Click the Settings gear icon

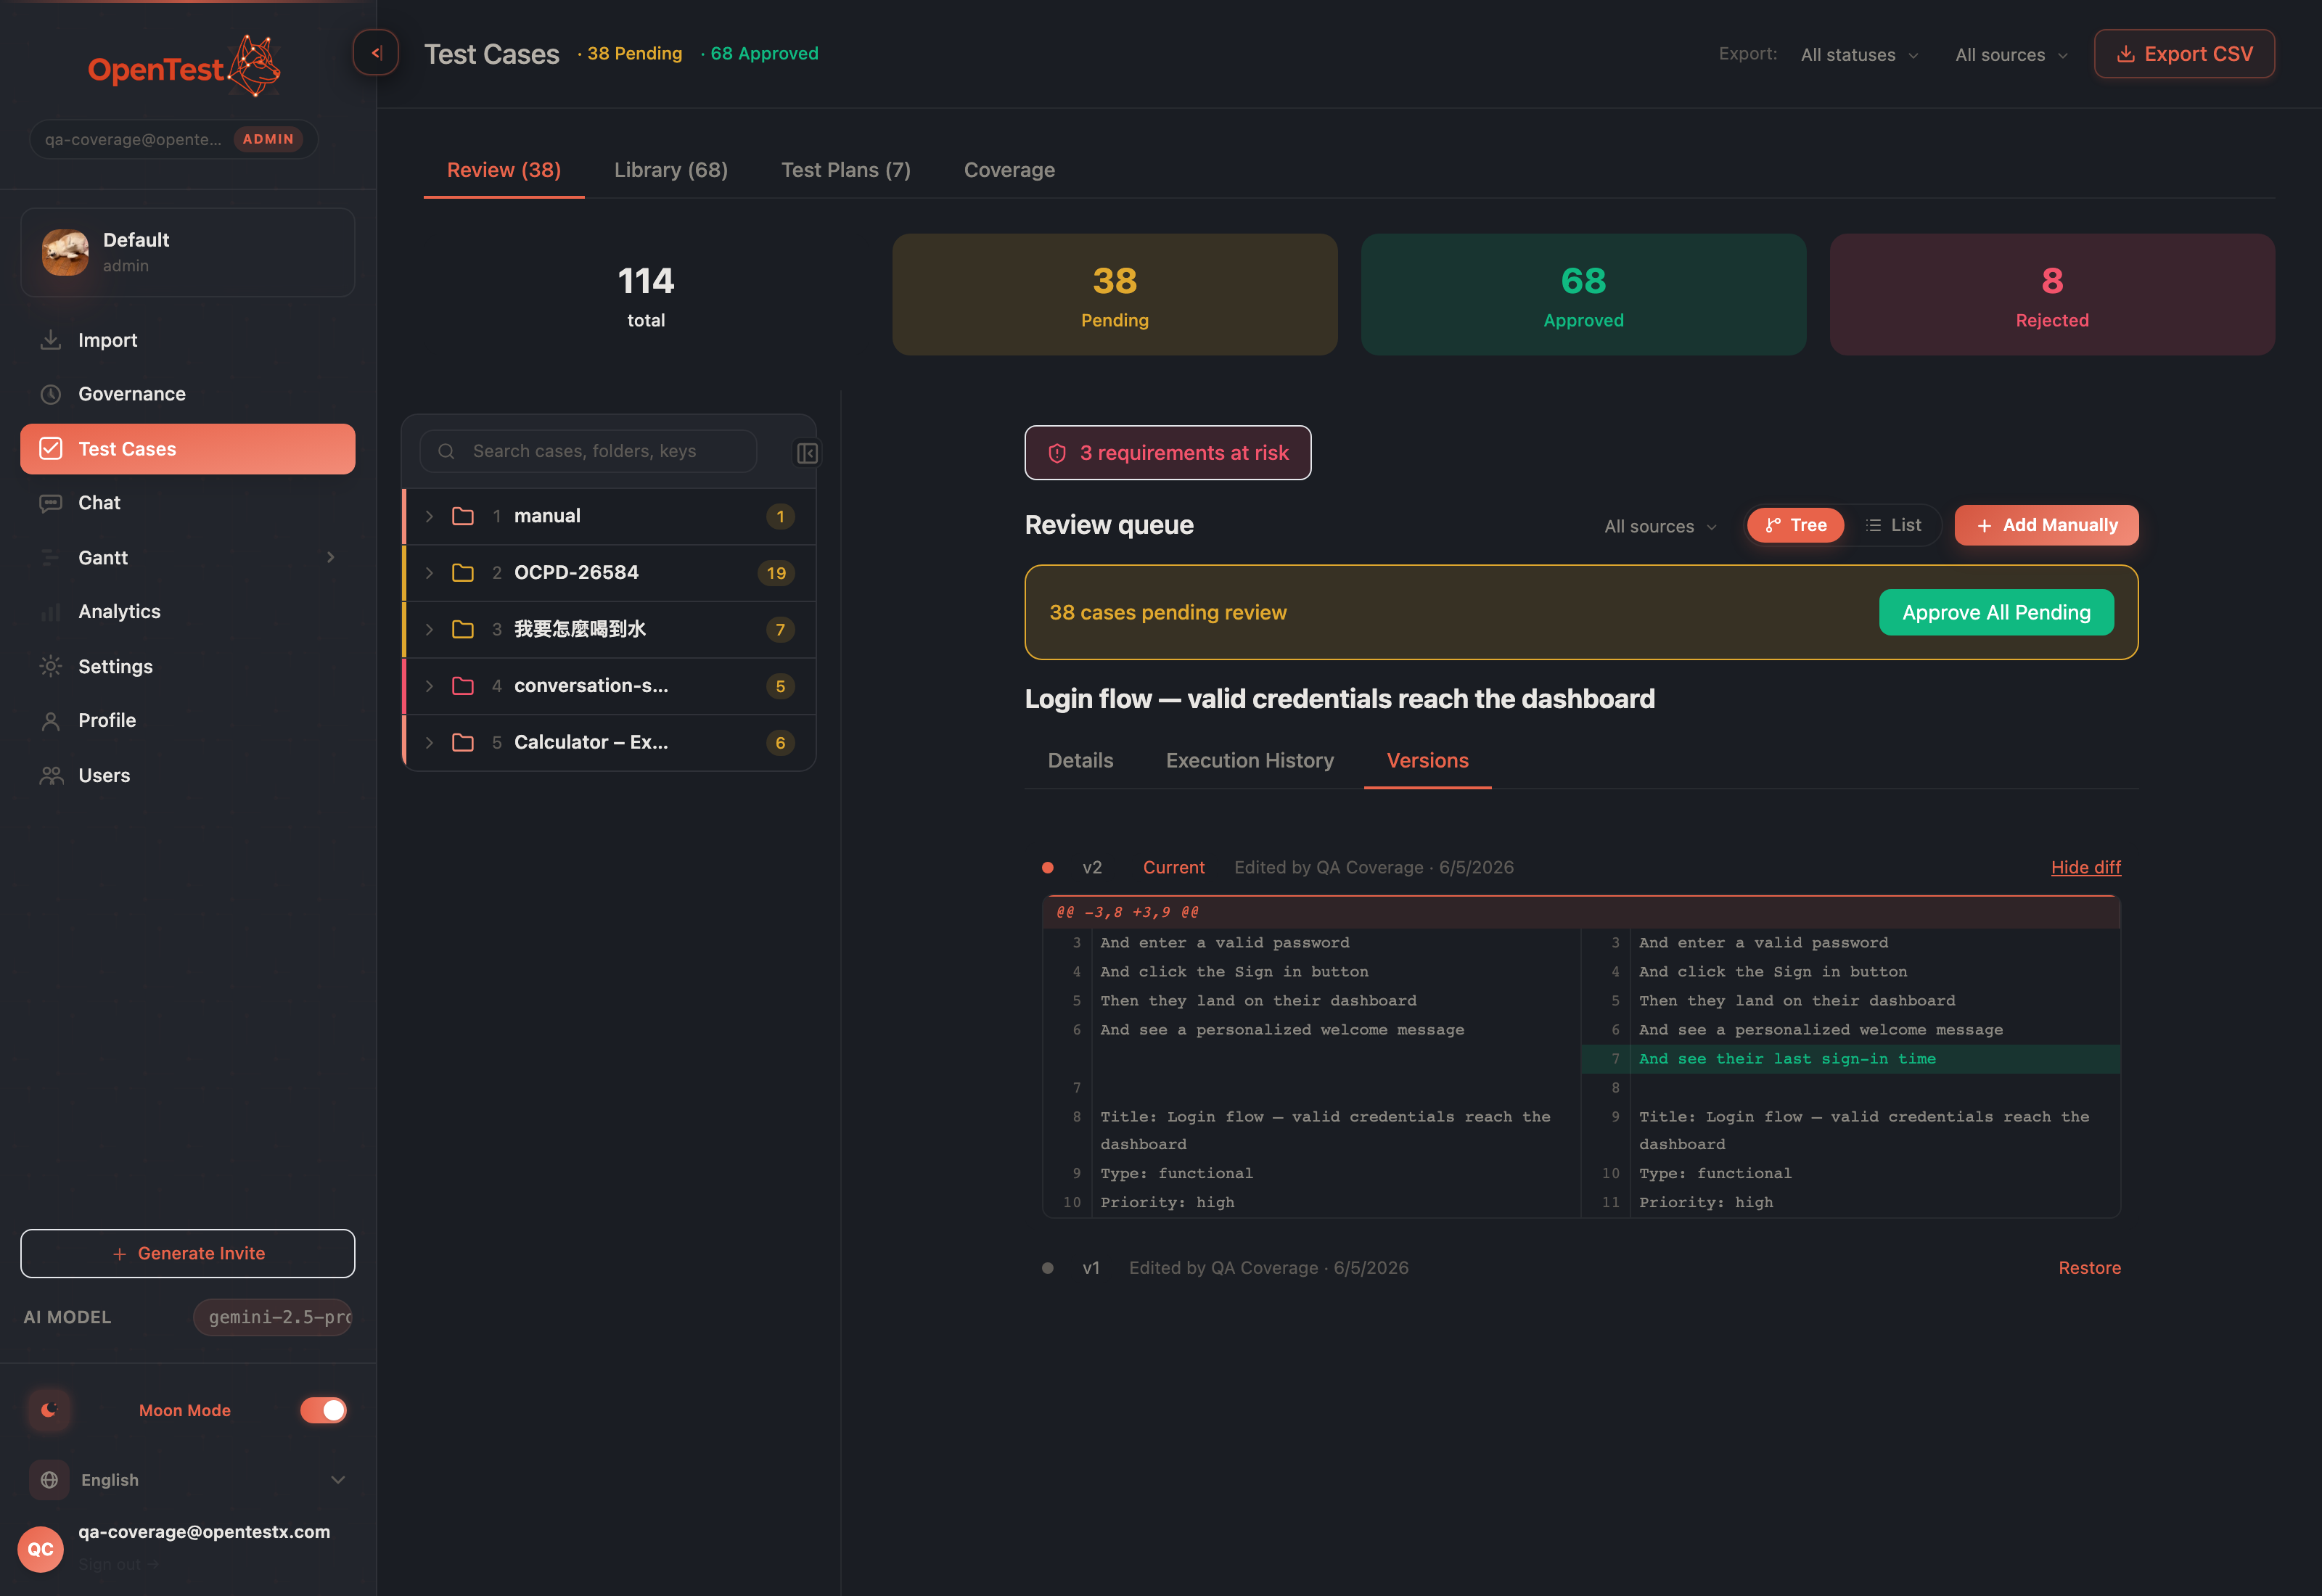click(50, 666)
